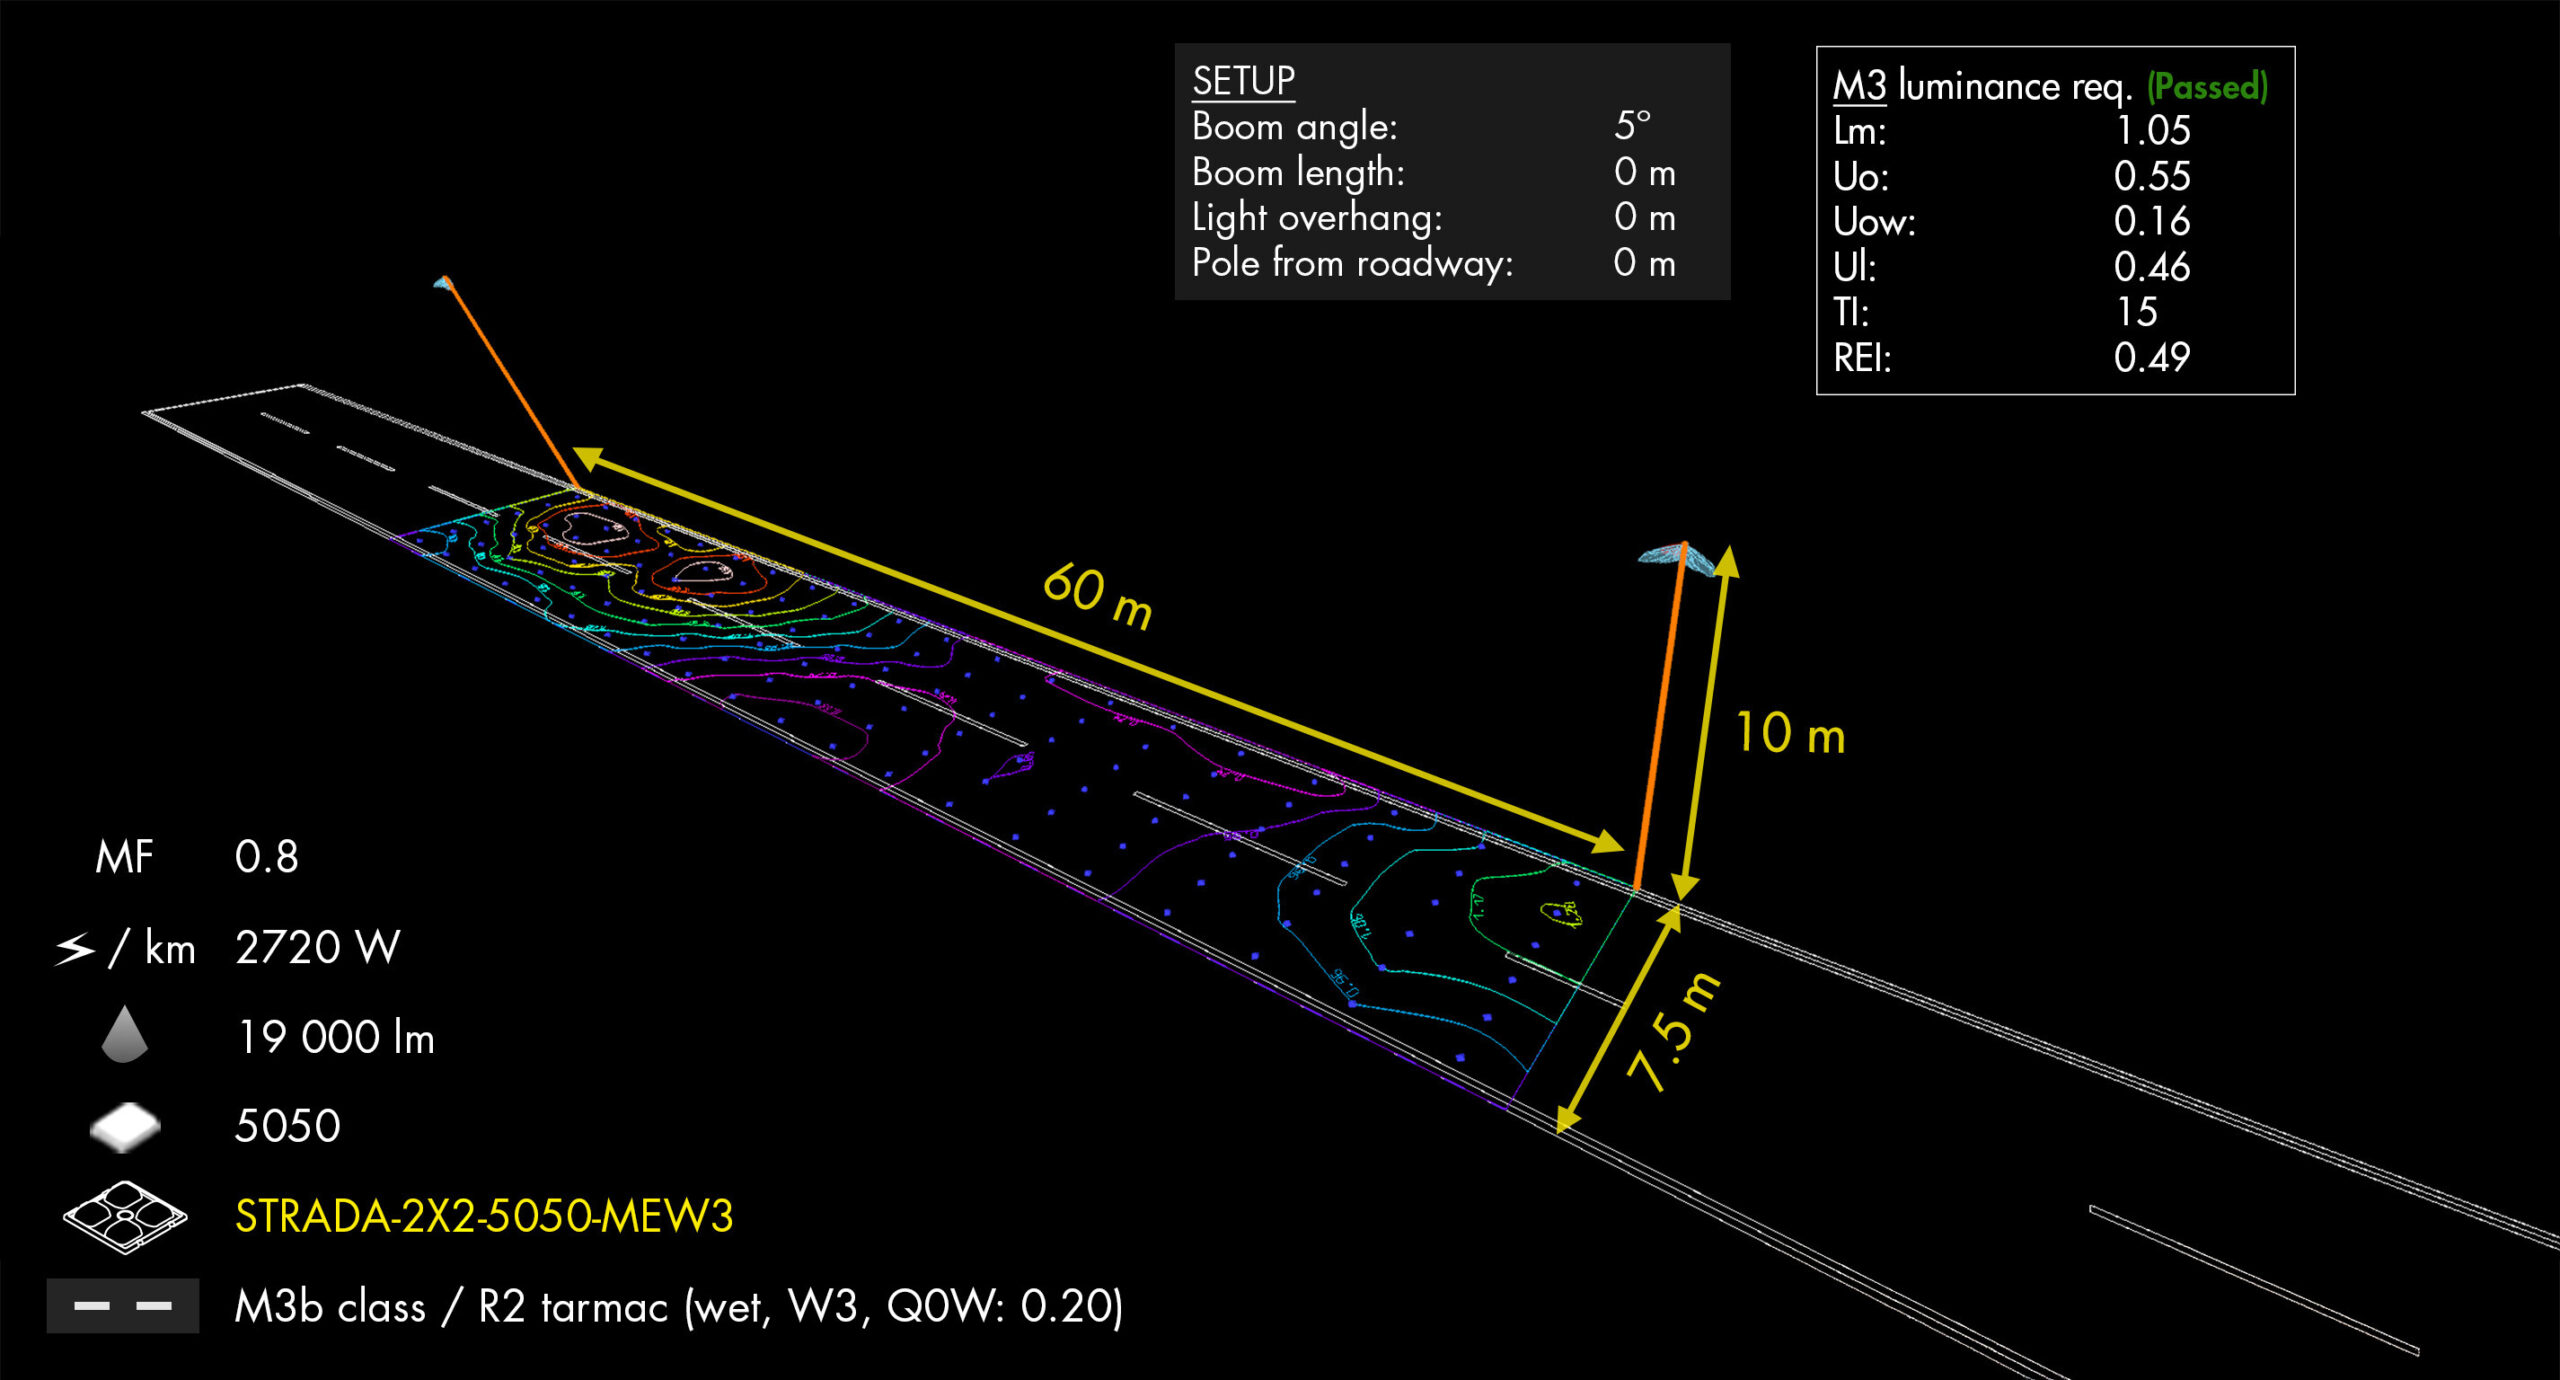Click the 2720 W power value

(317, 947)
